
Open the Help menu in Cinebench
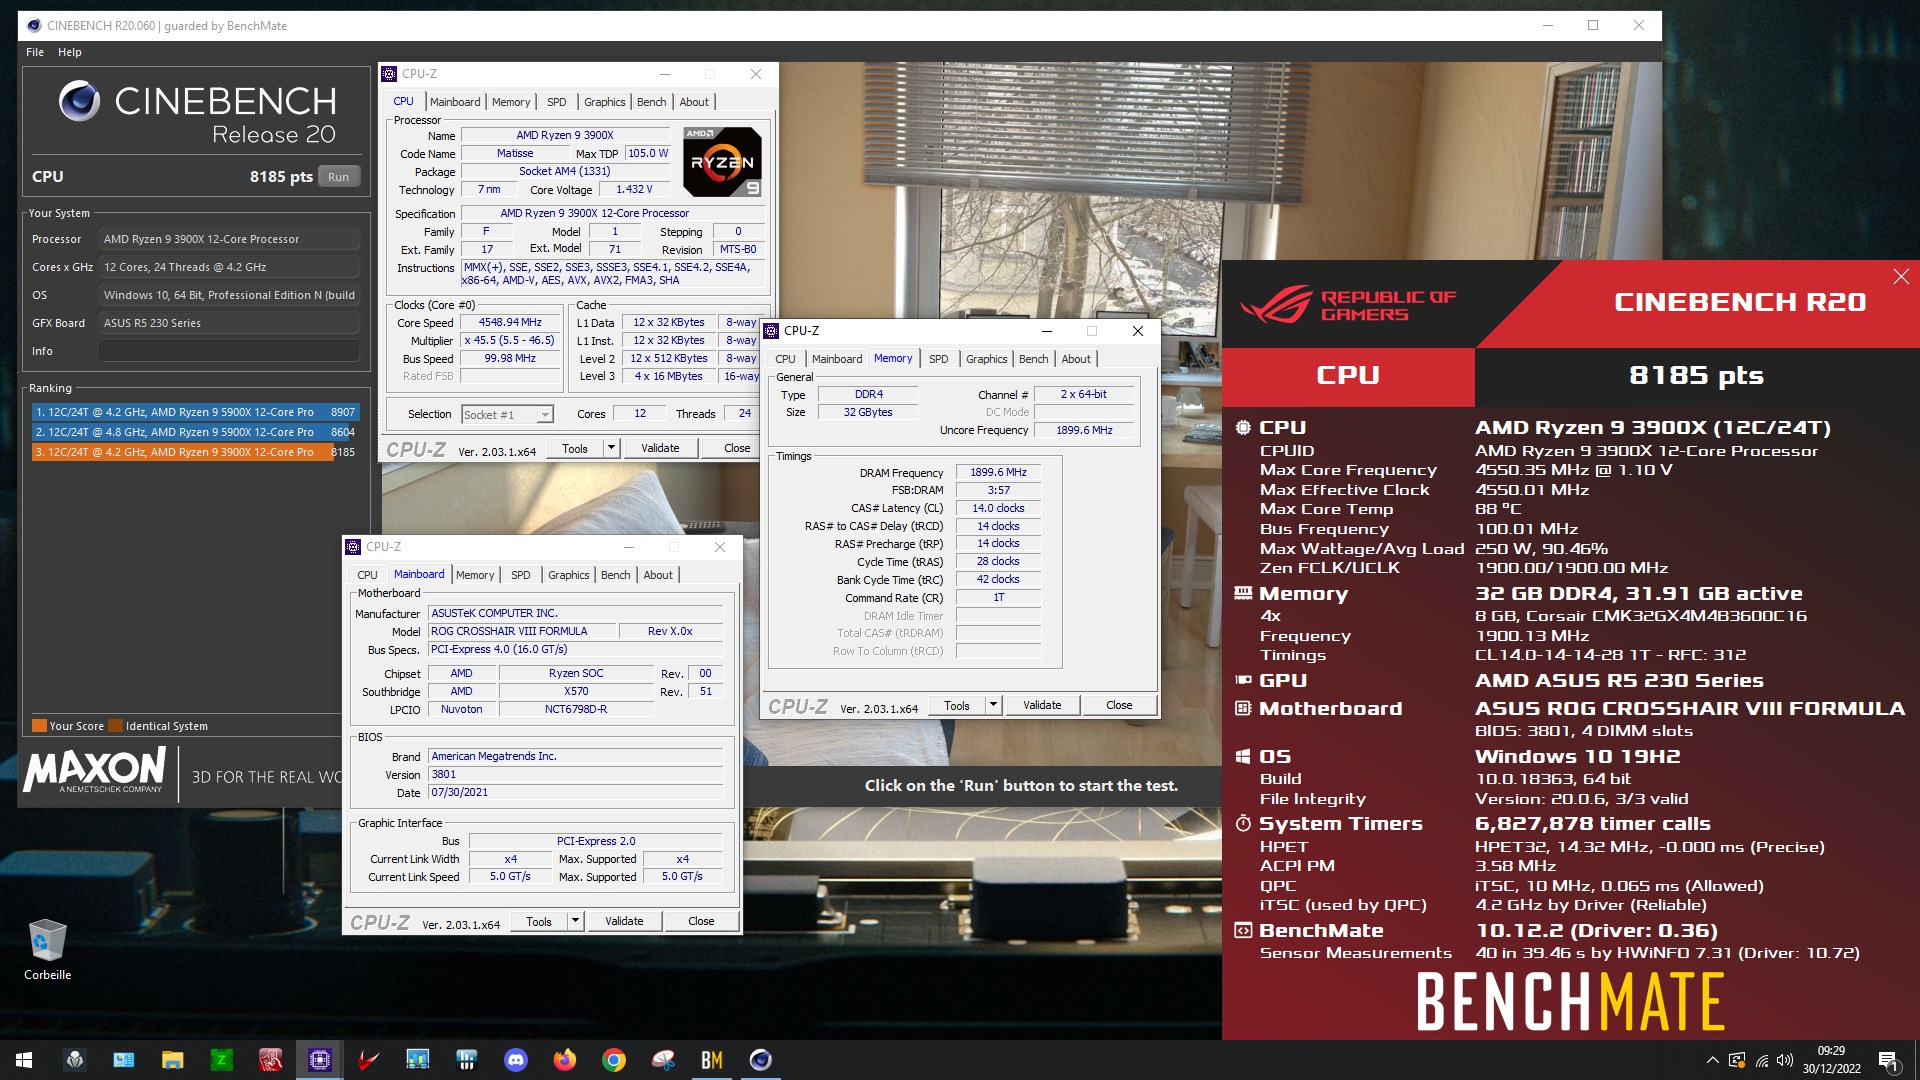tap(70, 52)
